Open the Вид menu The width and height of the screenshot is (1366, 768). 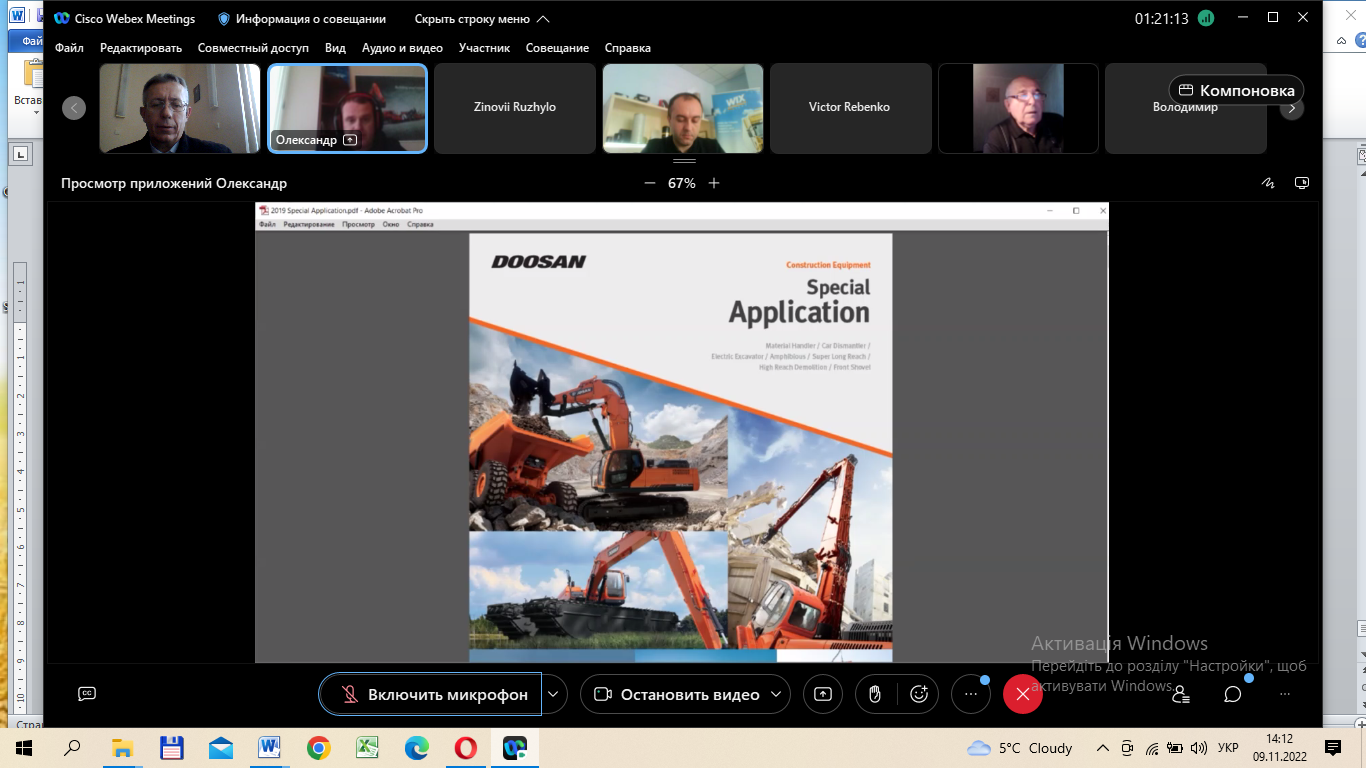click(335, 48)
